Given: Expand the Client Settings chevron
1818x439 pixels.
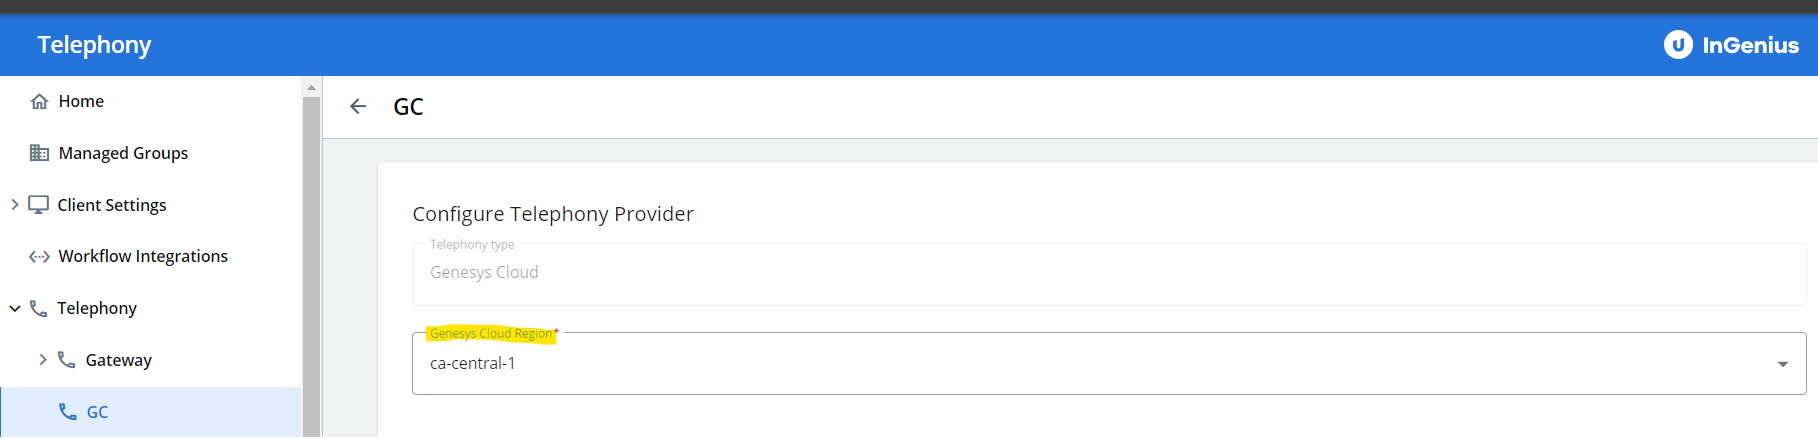Looking at the screenshot, I should [15, 205].
